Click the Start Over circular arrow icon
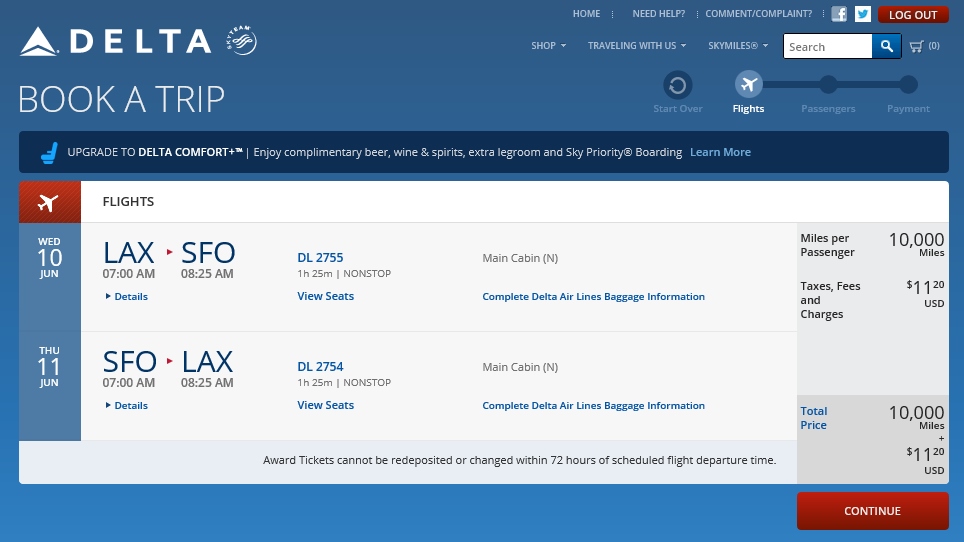Viewport: 964px width, 542px height. [677, 85]
